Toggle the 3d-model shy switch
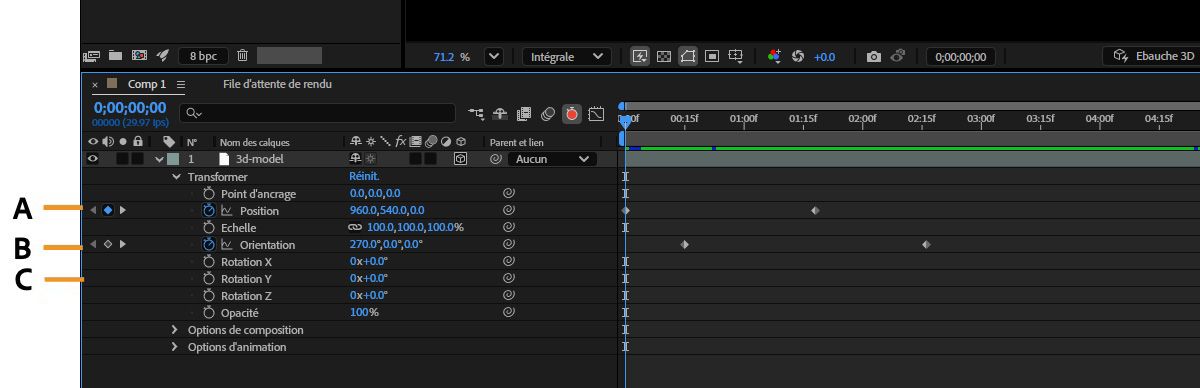This screenshot has width=1200, height=388. pos(354,158)
